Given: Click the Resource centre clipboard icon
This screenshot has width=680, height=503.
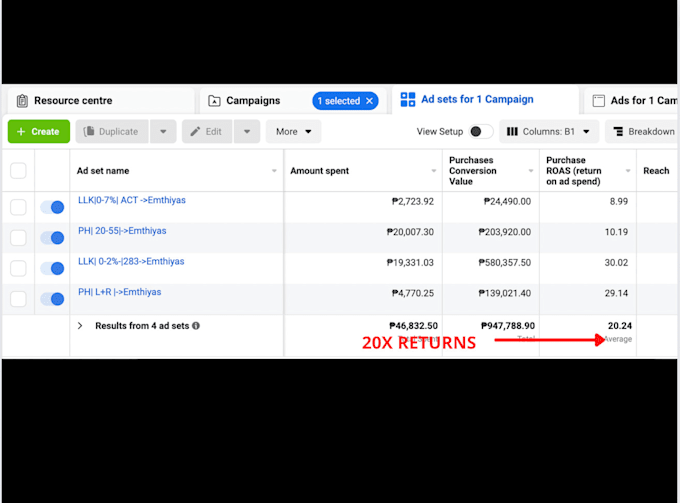Looking at the screenshot, I should pyautogui.click(x=22, y=101).
